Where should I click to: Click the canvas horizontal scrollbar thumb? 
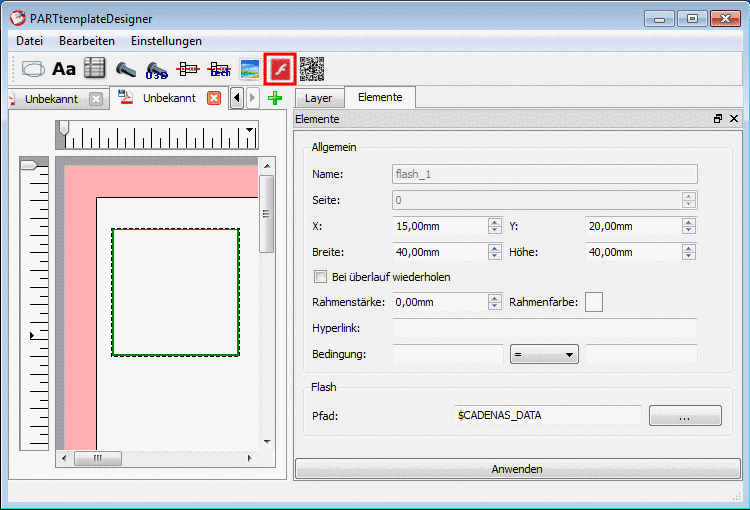[x=98, y=458]
